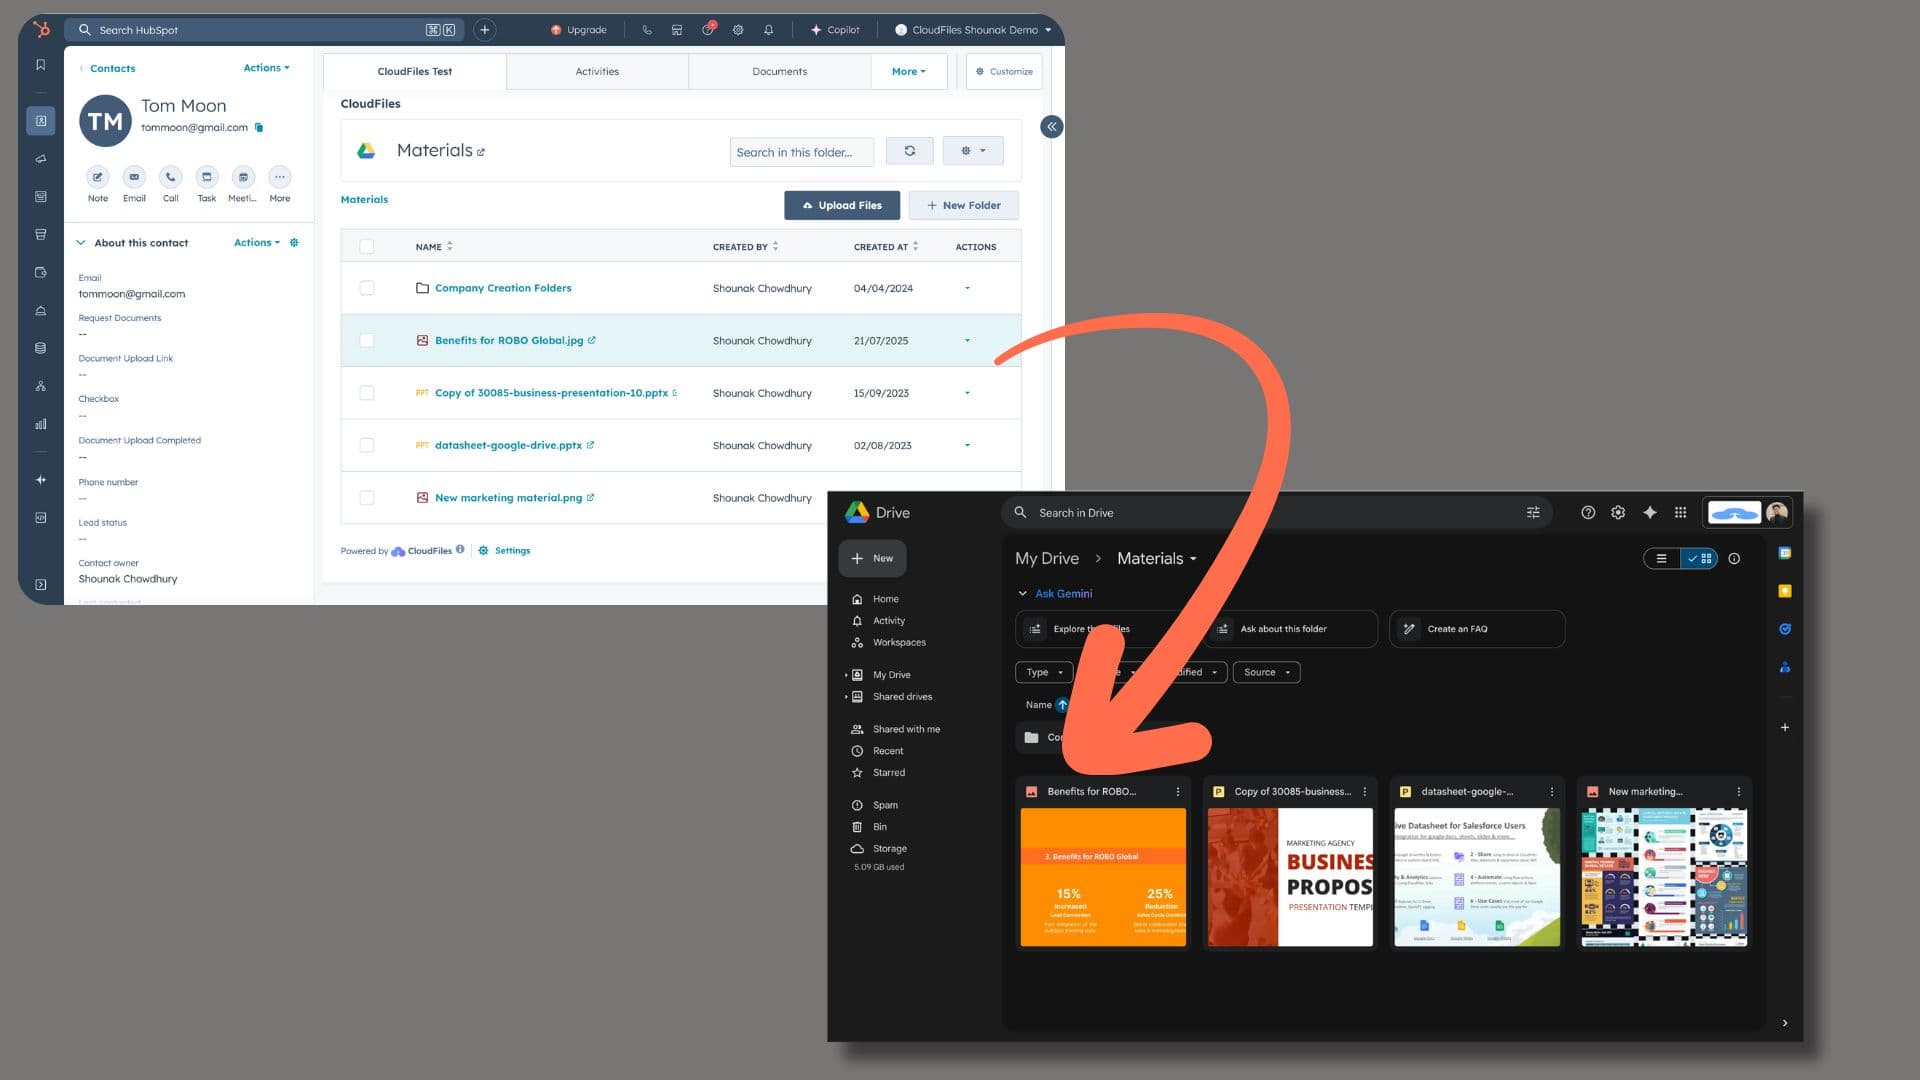
Task: Click the New Folder button
Action: 963,206
